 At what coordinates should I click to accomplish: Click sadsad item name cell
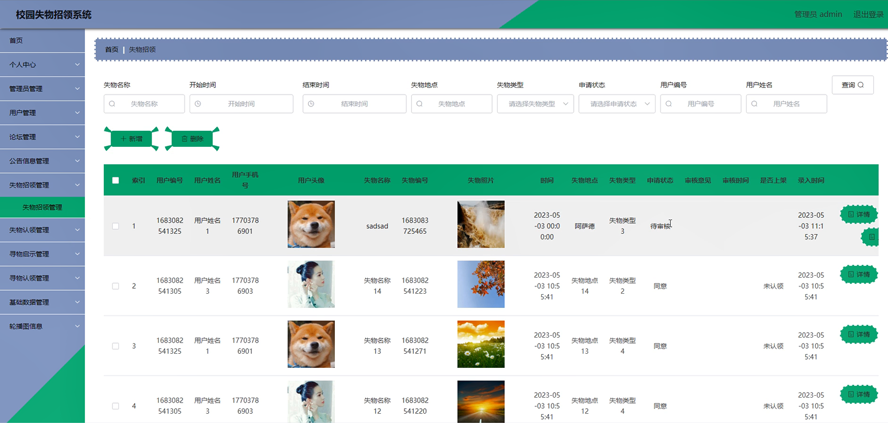pyautogui.click(x=377, y=226)
